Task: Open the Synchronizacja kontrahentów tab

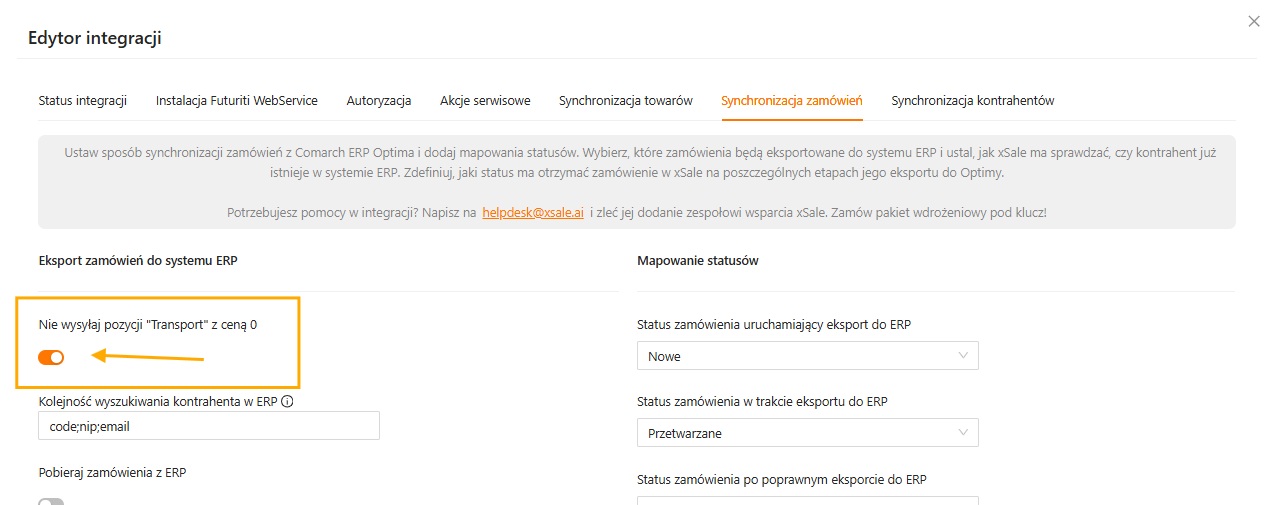Action: 973,101
